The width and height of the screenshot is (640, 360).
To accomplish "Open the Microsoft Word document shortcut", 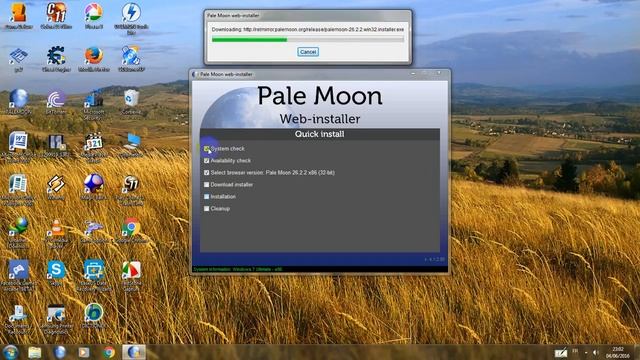I will point(18,146).
